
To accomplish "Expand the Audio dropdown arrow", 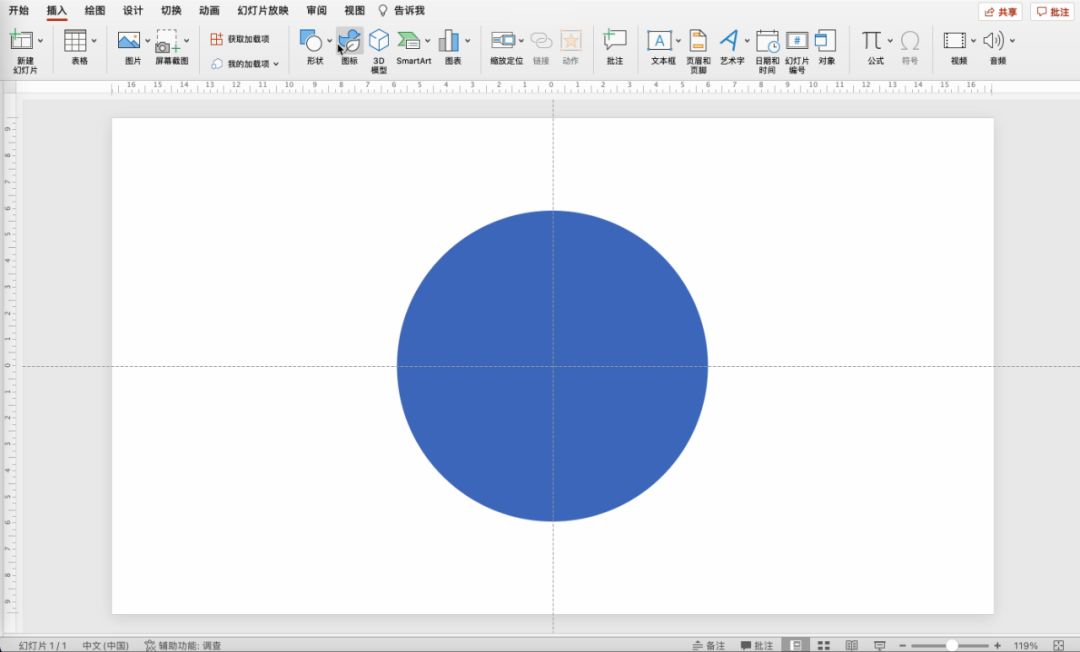I will click(1012, 41).
